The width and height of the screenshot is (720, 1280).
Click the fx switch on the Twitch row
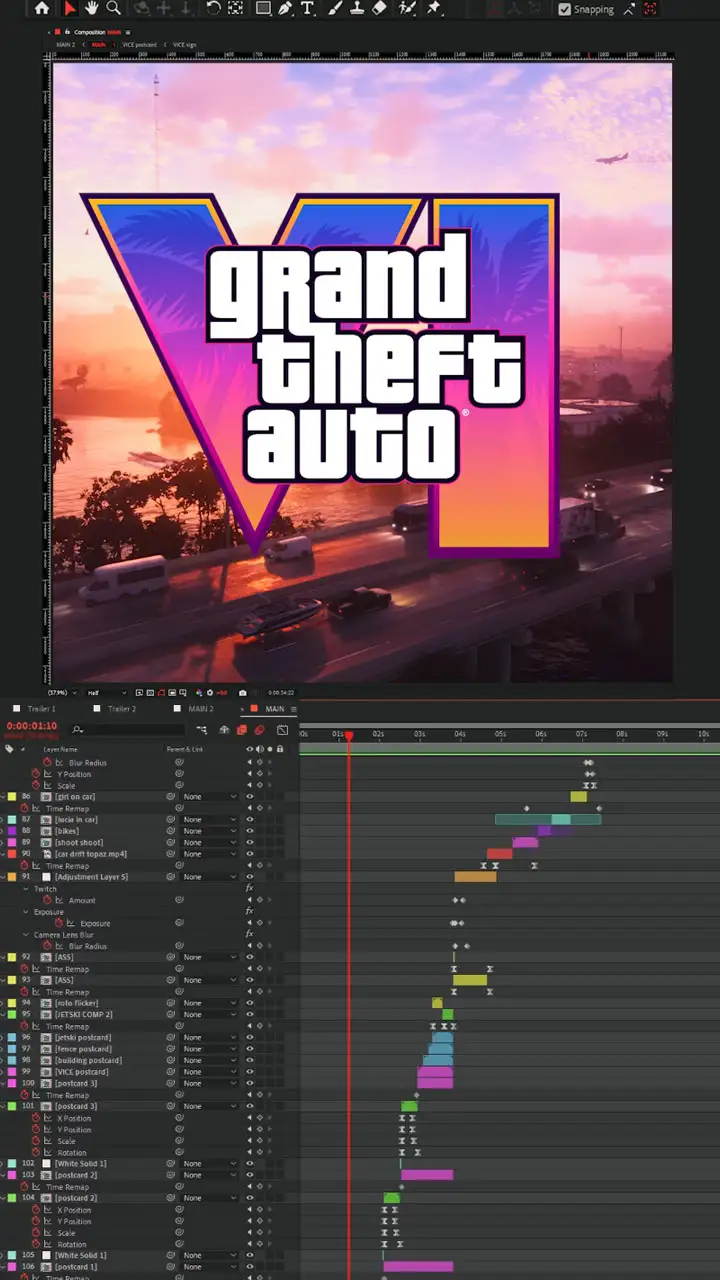pyautogui.click(x=250, y=889)
